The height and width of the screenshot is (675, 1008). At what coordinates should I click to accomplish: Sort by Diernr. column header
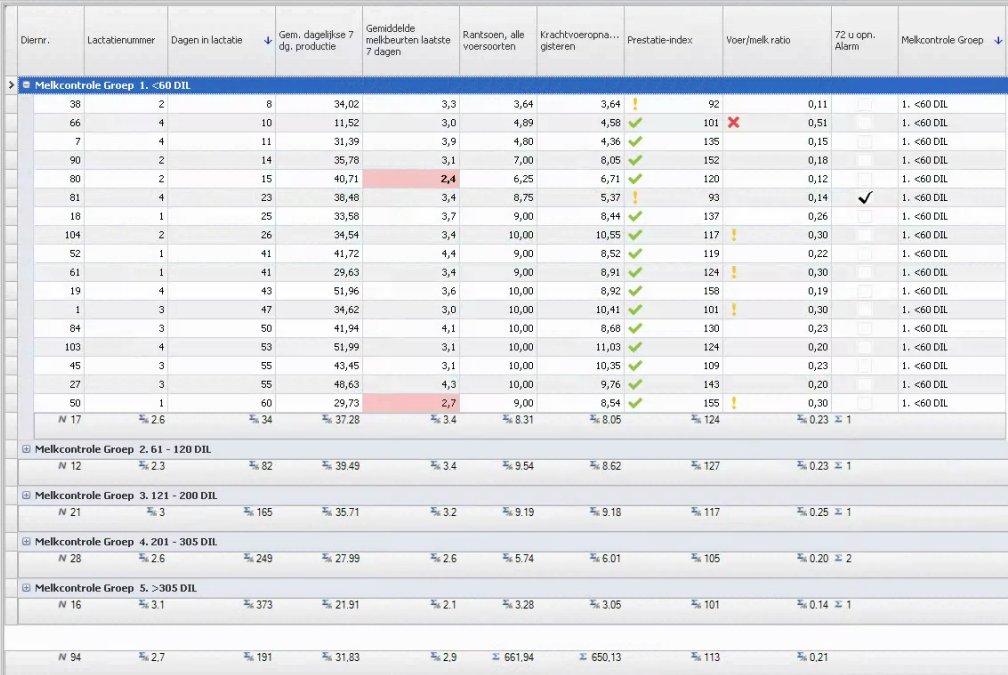point(51,40)
